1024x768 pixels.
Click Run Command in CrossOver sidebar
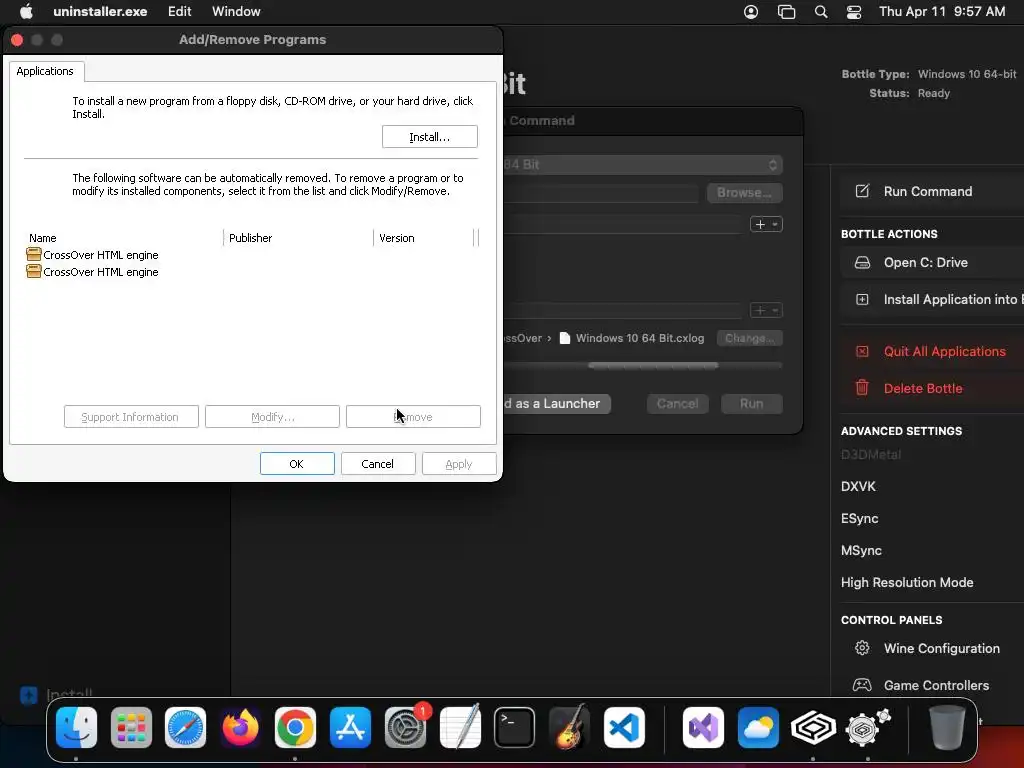[x=932, y=191]
